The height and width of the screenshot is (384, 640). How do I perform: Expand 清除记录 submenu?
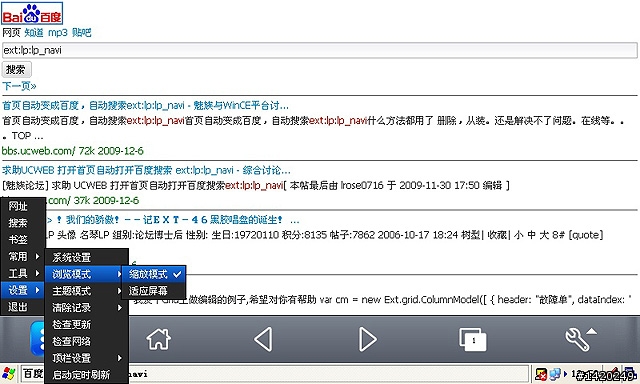point(87,307)
